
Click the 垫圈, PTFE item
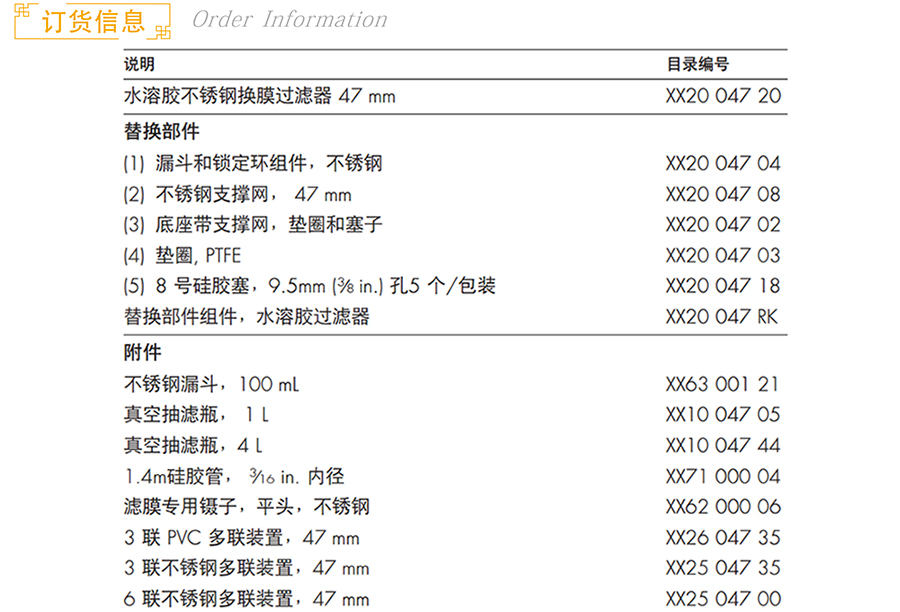pyautogui.click(x=182, y=256)
